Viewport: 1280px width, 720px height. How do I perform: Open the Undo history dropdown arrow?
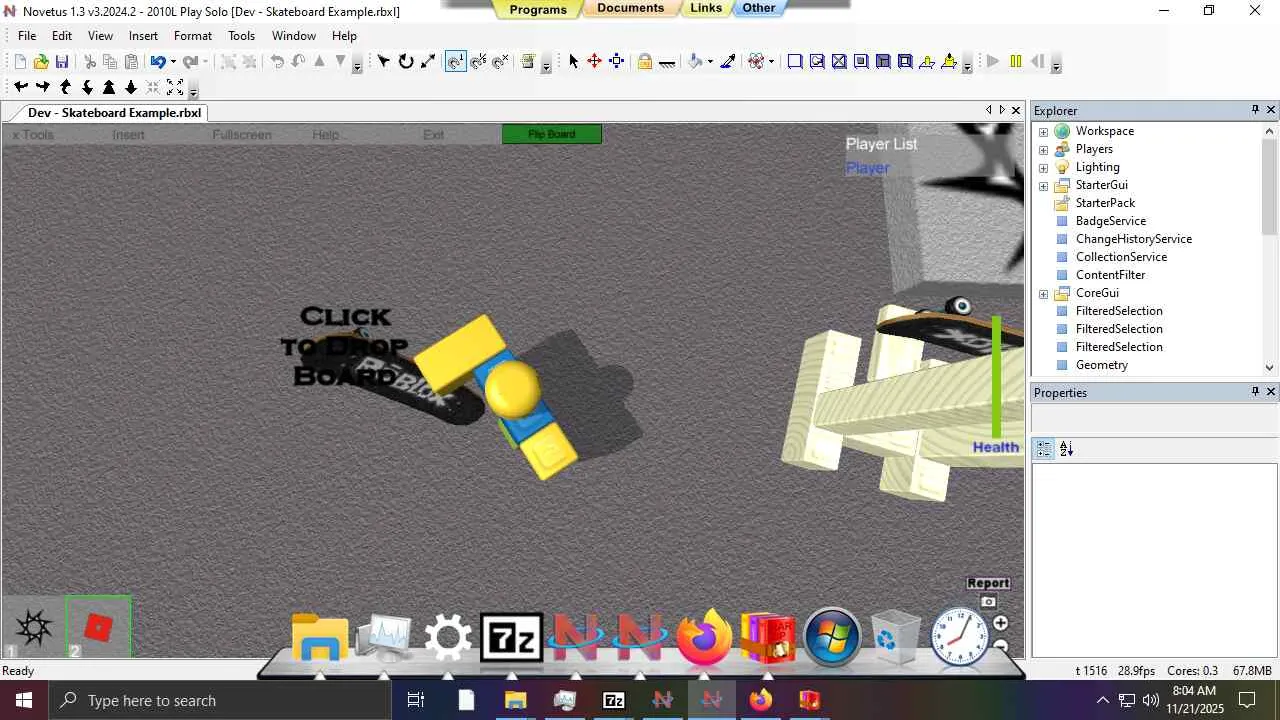pos(172,62)
